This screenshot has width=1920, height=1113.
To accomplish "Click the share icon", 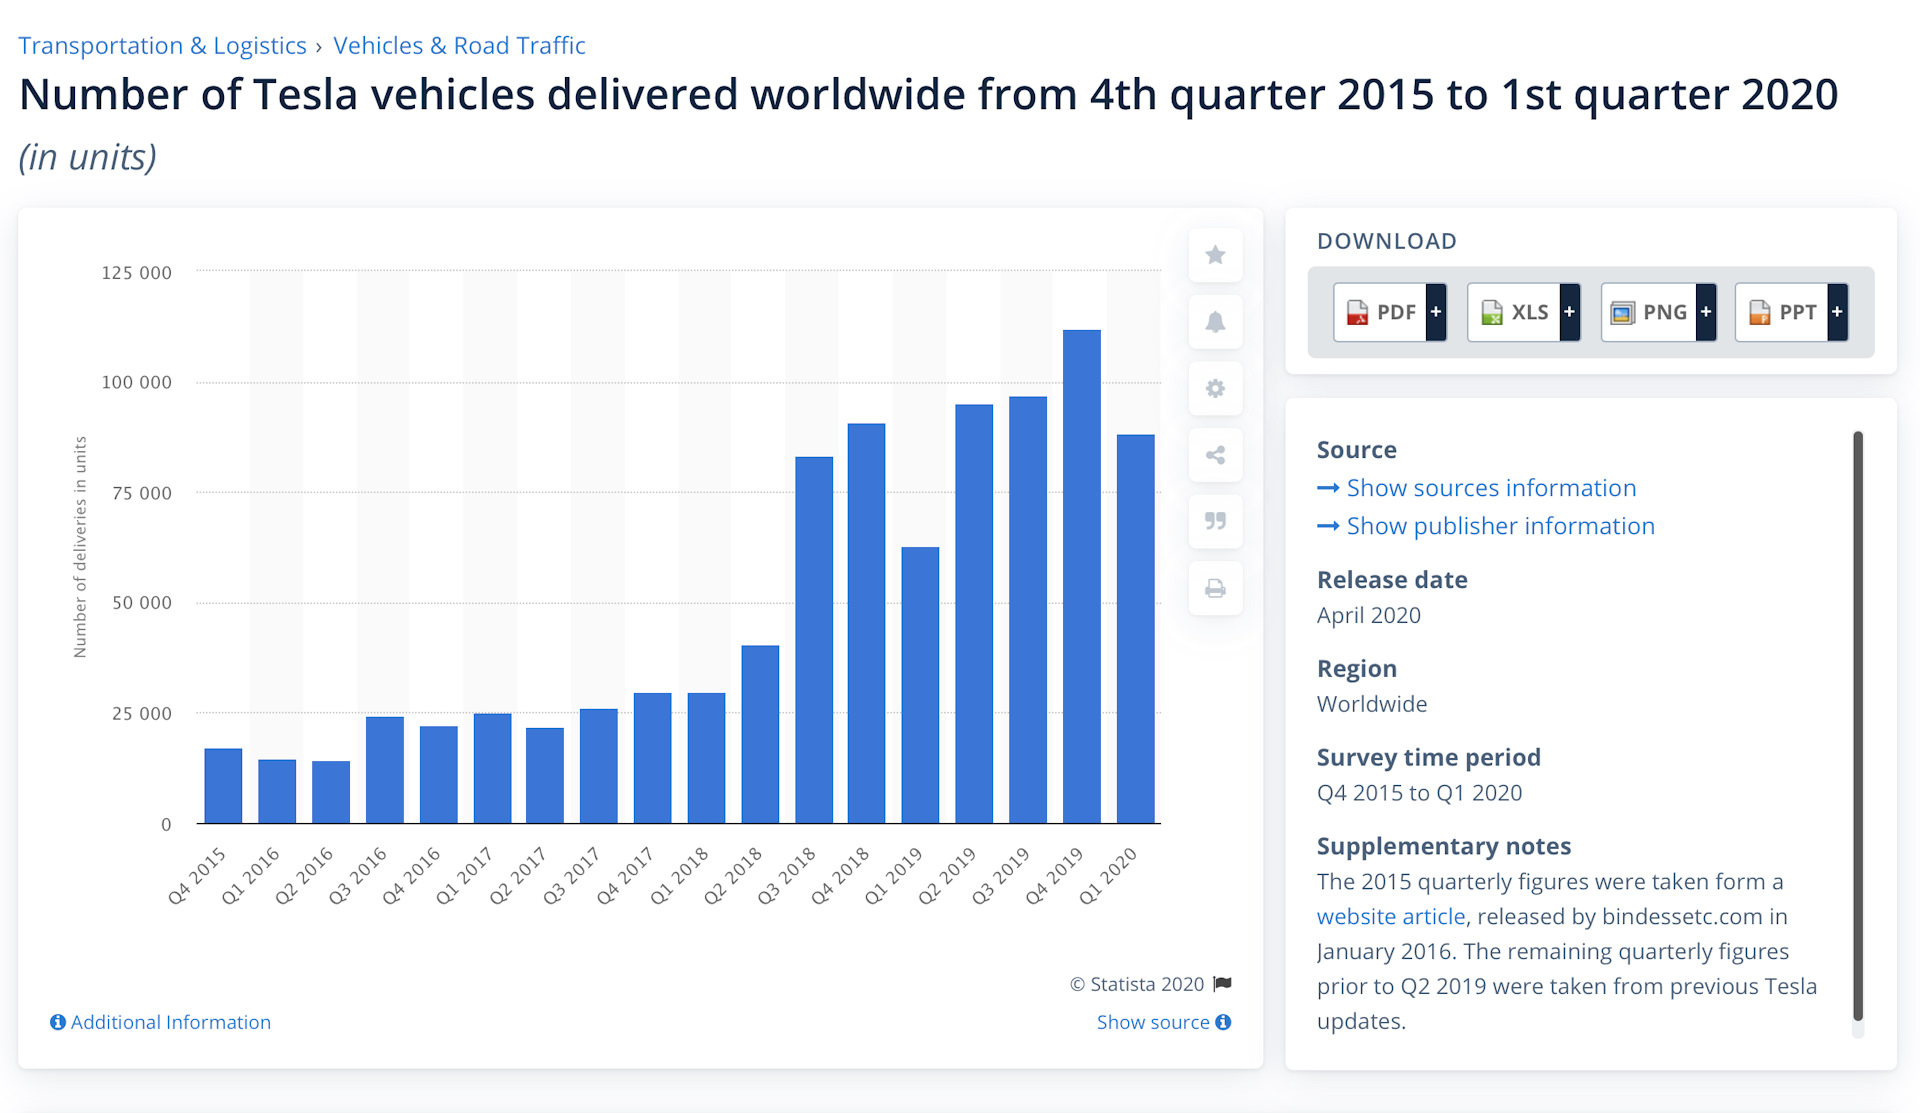I will tap(1215, 455).
